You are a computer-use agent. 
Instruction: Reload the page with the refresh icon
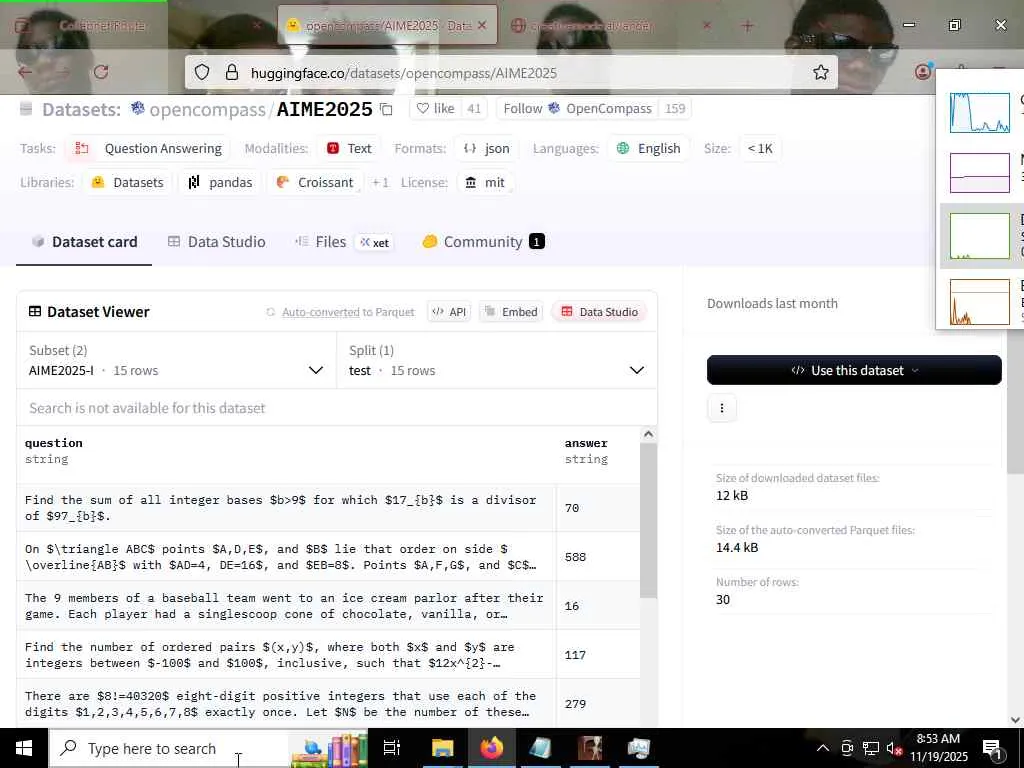(101, 72)
